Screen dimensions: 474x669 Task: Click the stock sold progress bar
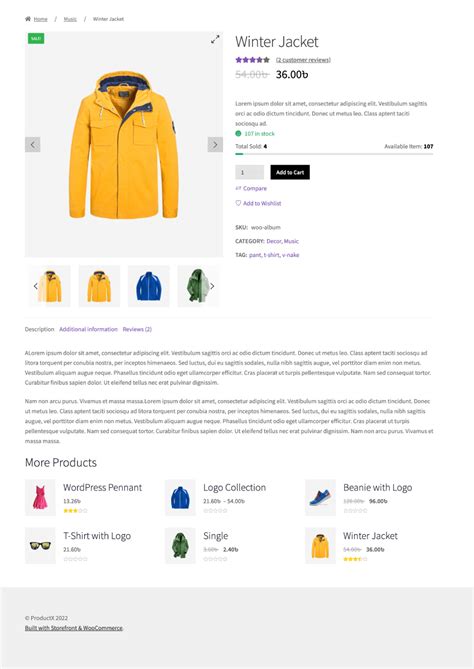[x=334, y=154]
